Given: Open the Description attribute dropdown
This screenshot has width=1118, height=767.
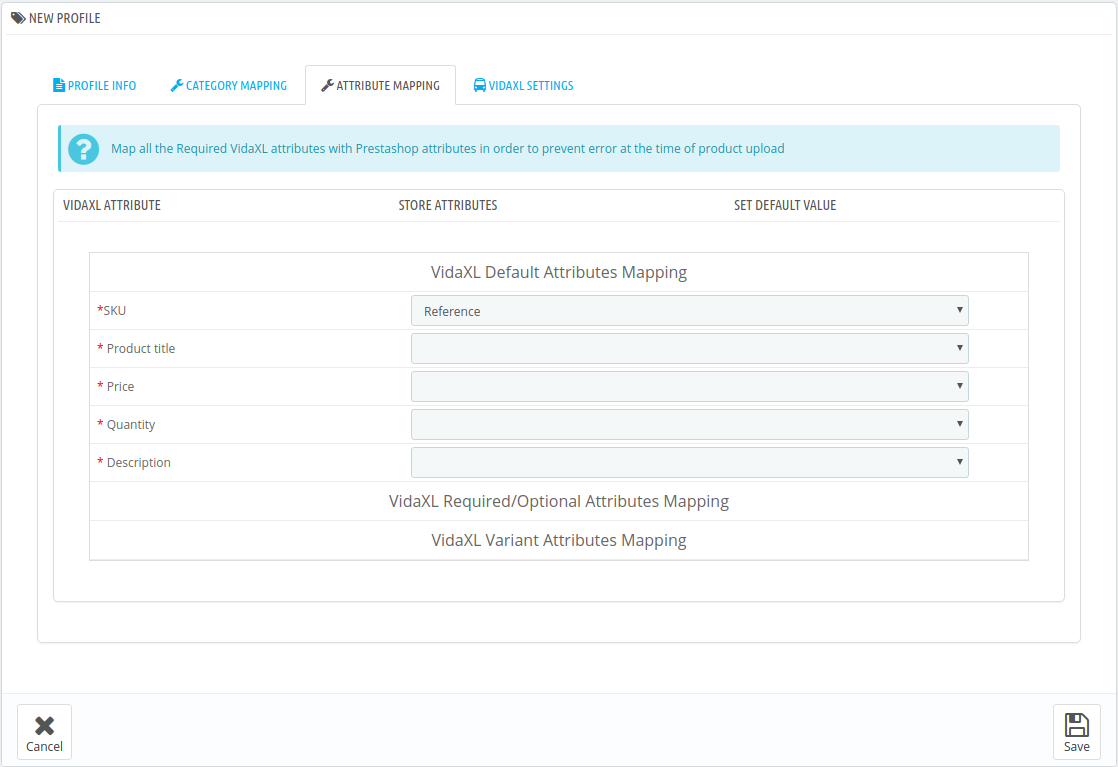Looking at the screenshot, I should pyautogui.click(x=689, y=463).
